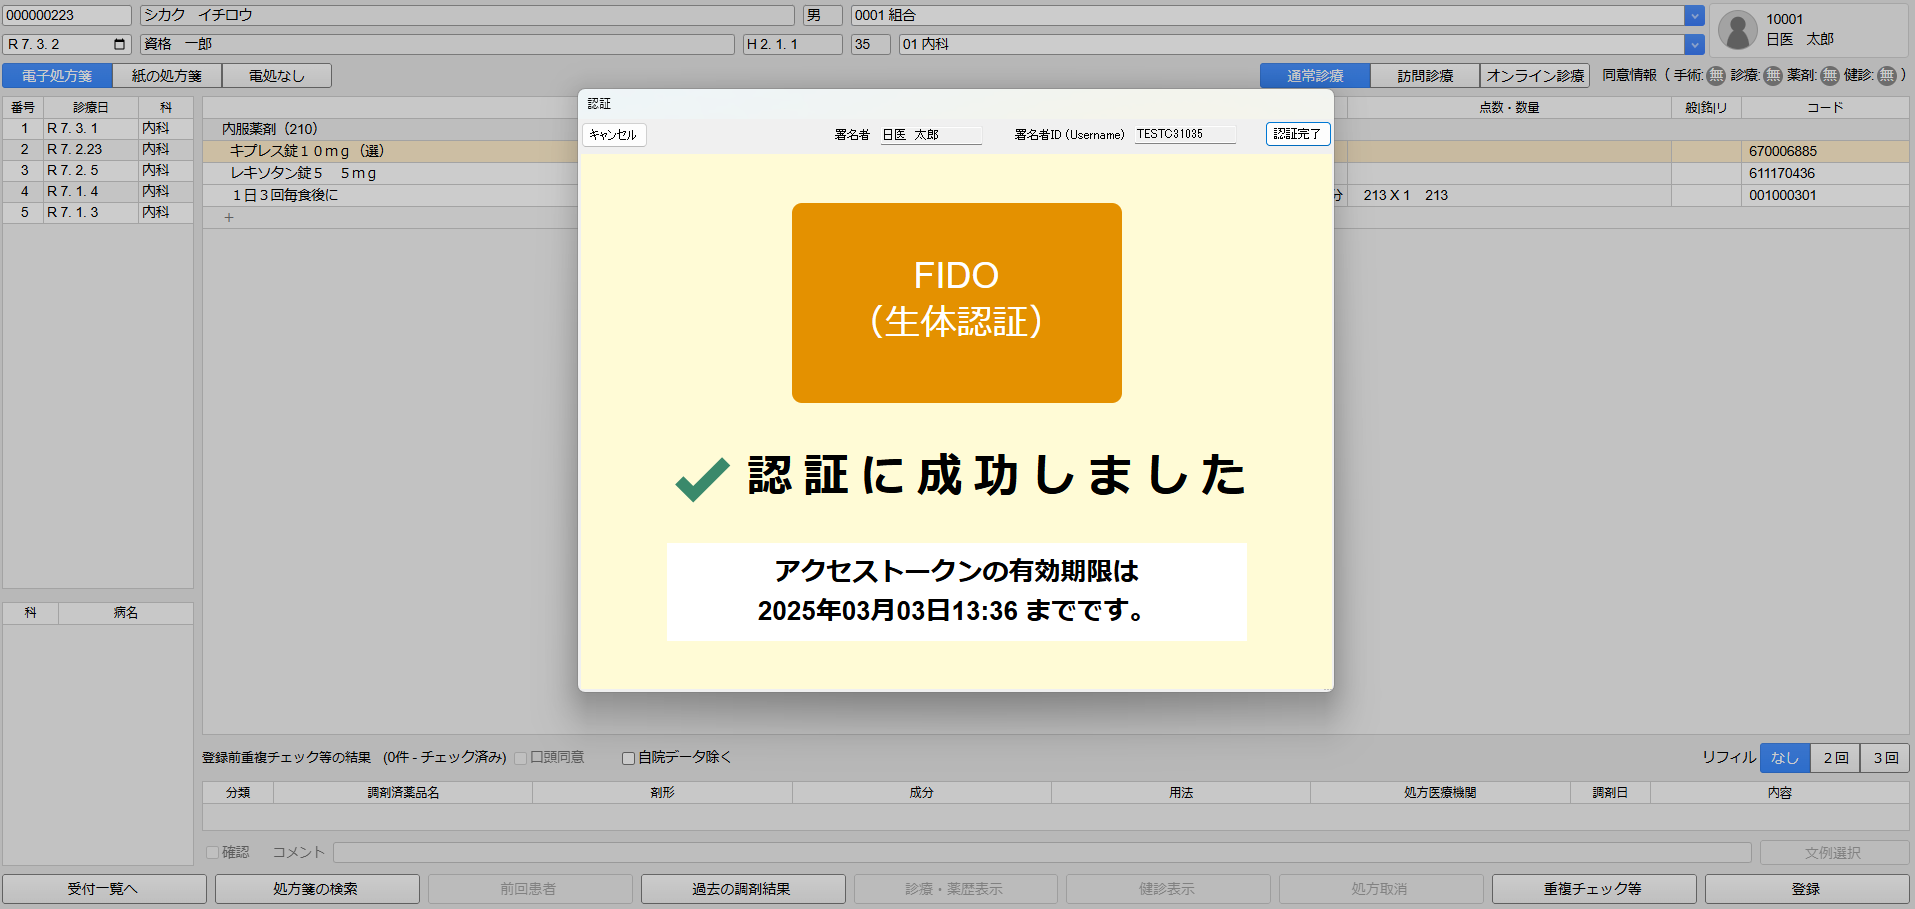The image size is (1915, 909).
Task: Click the 署名者 field 日医 太郎
Action: [931, 135]
